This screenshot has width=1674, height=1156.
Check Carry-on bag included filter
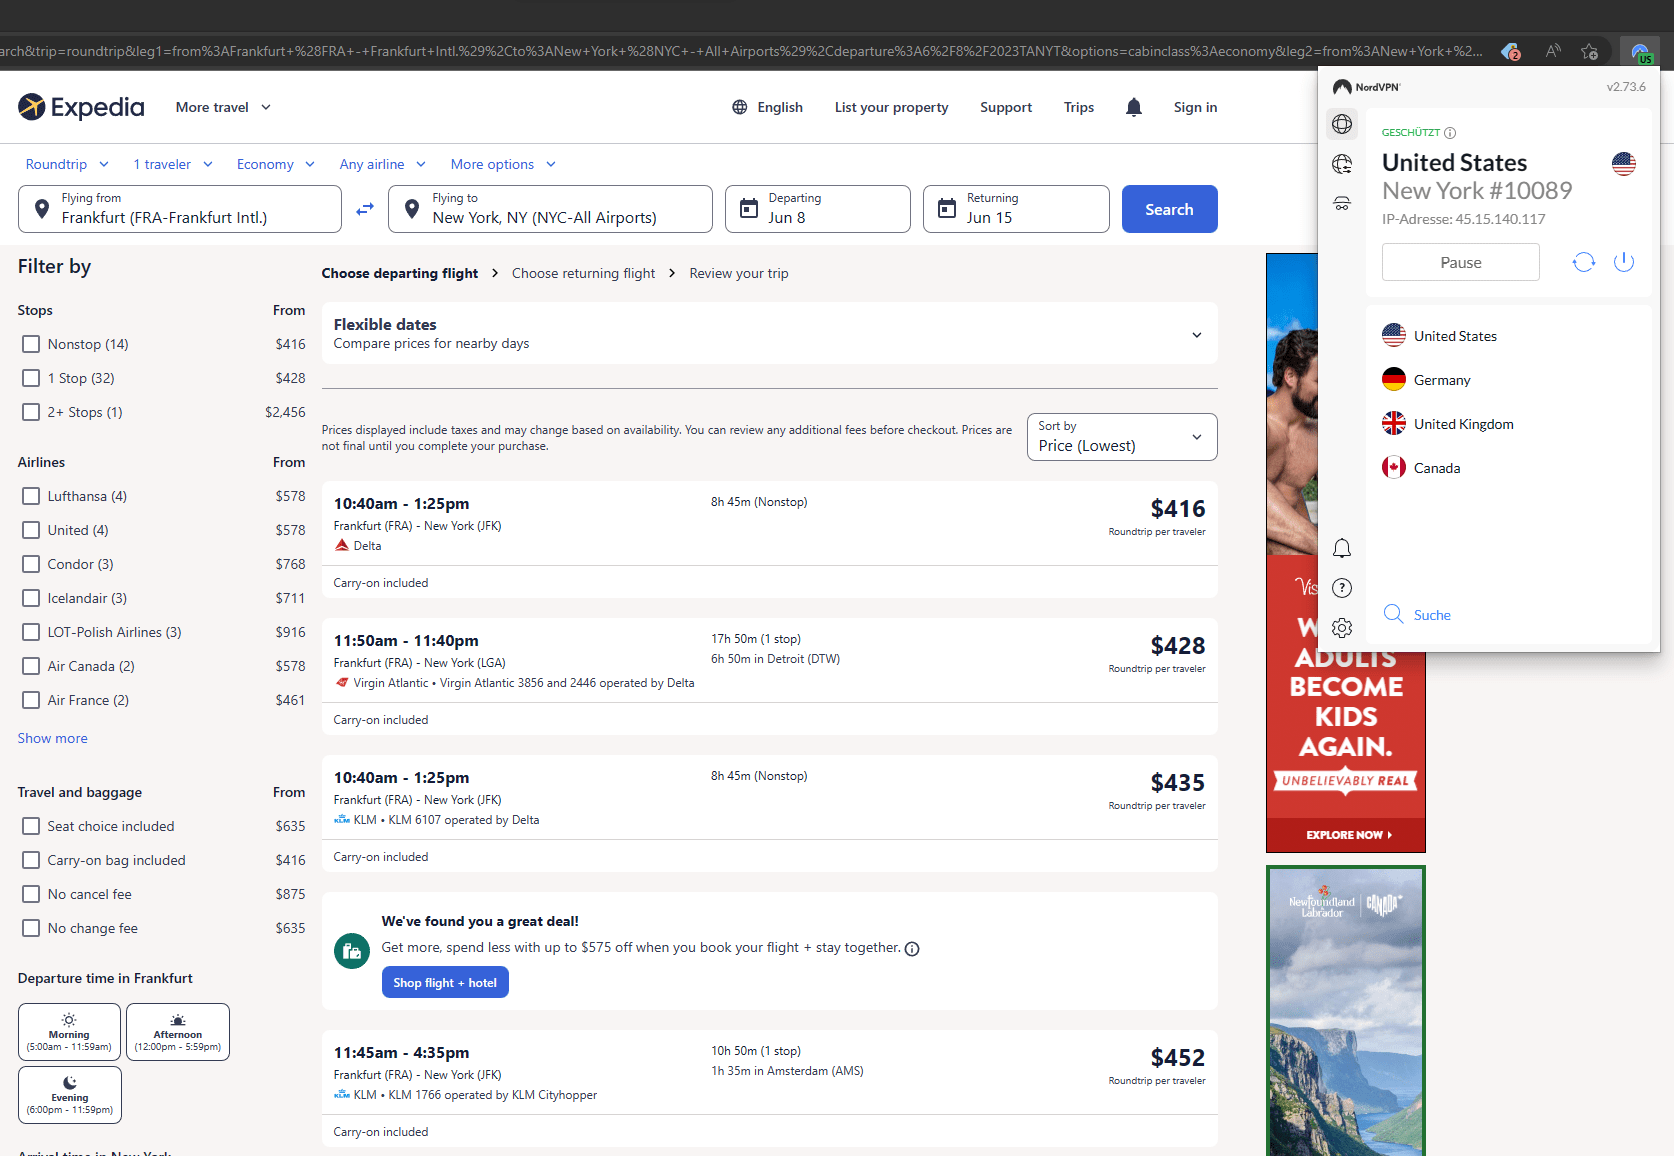[31, 860]
